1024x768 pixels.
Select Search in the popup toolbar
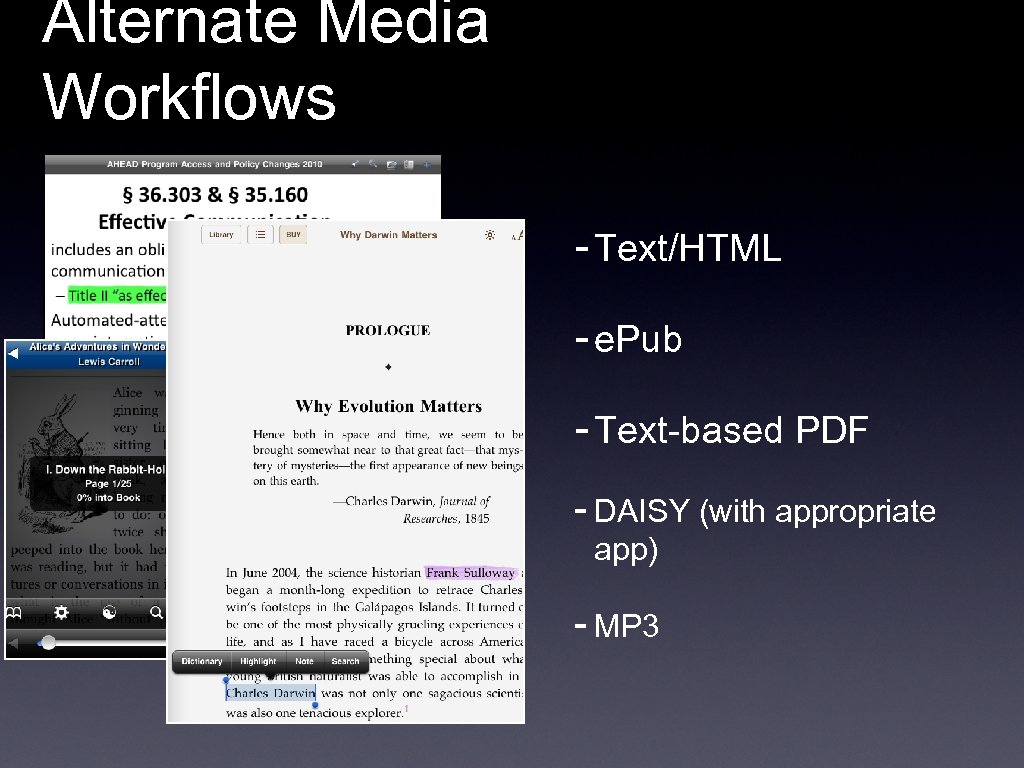coord(345,661)
